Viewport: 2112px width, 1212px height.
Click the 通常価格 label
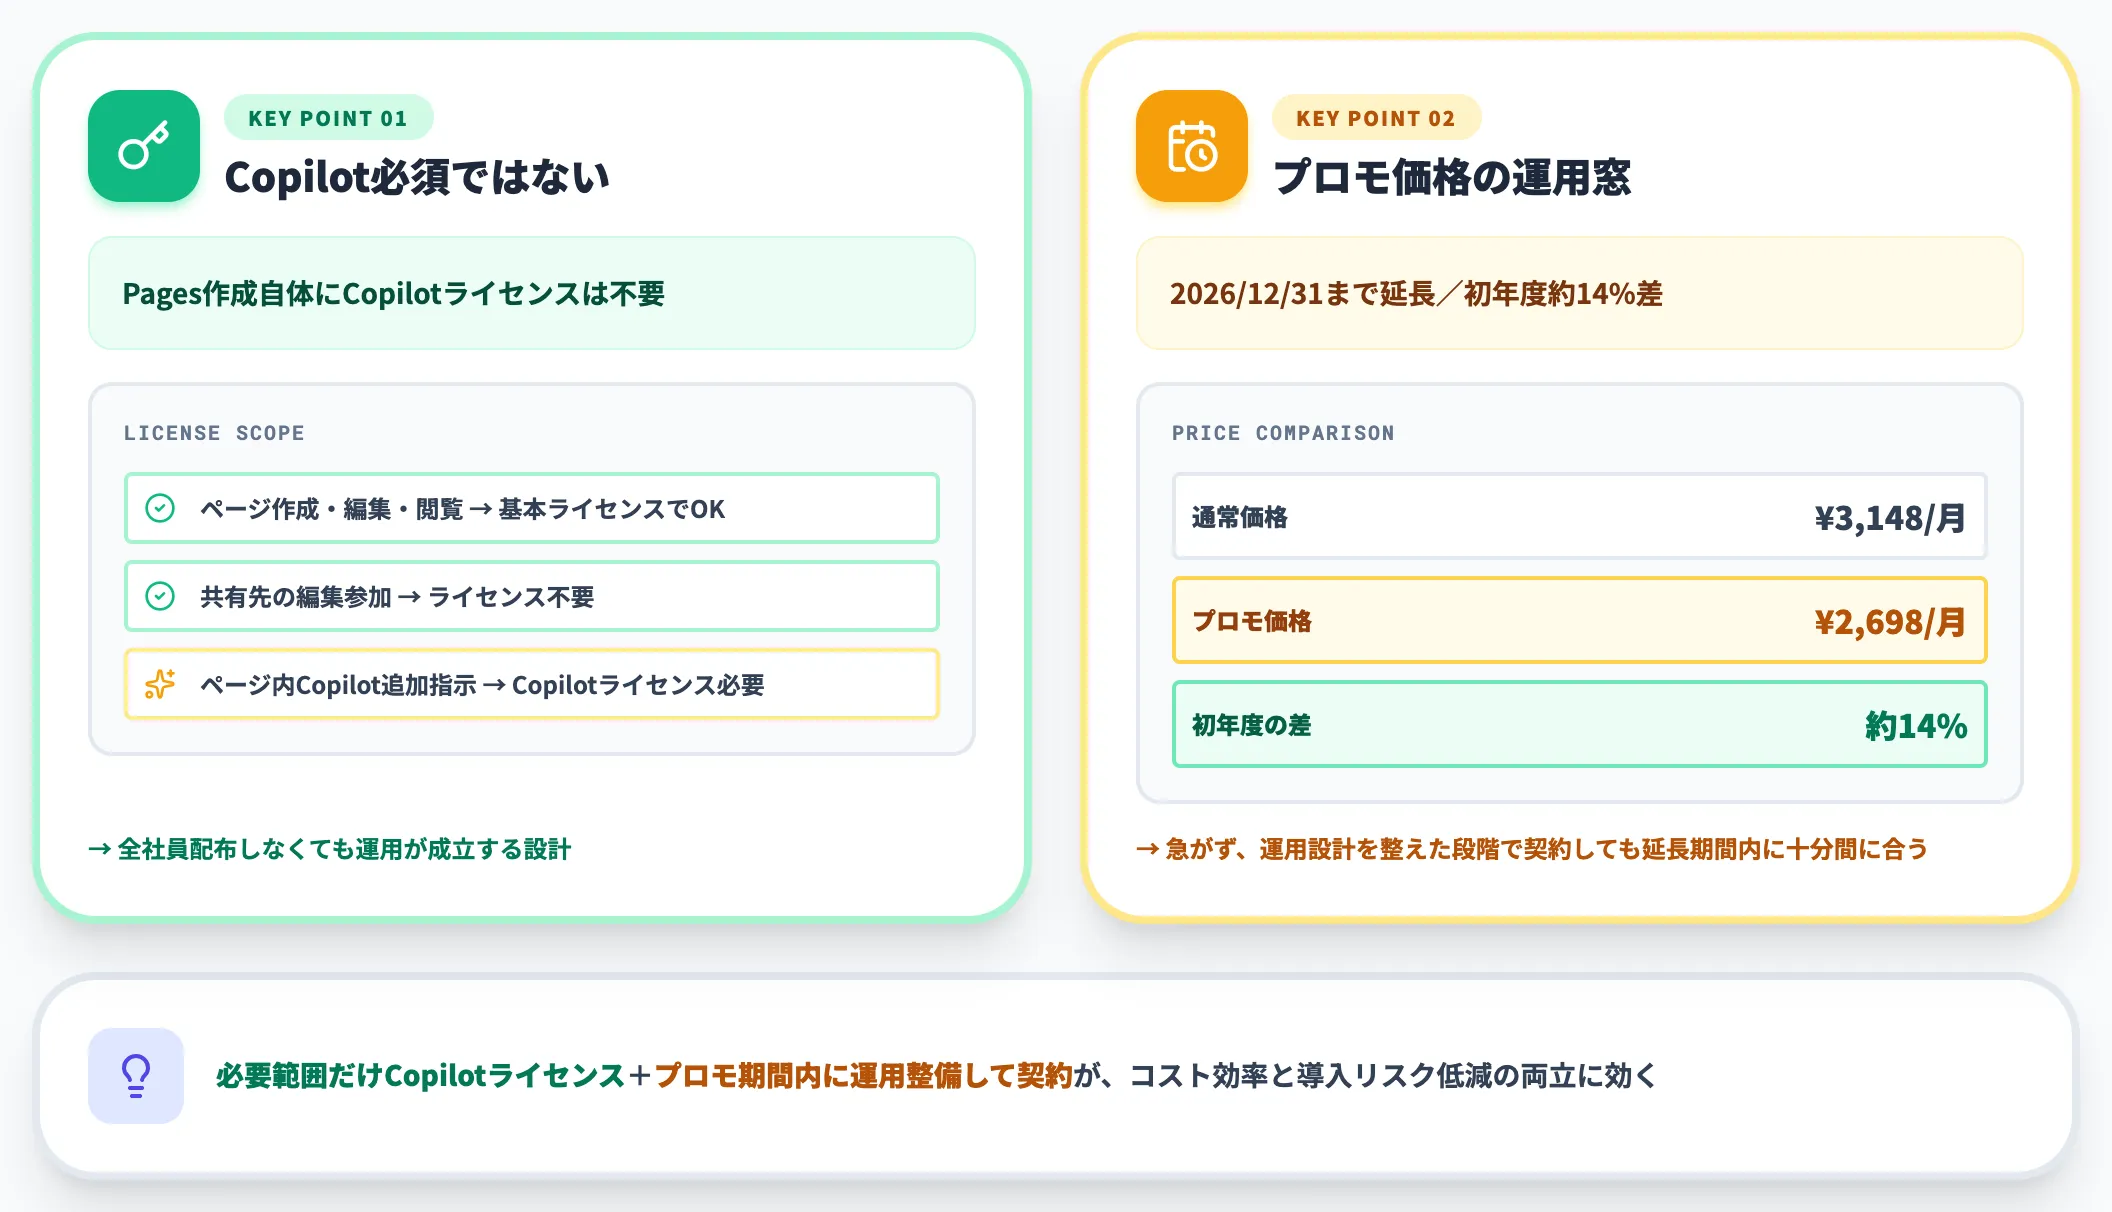[x=1240, y=517]
